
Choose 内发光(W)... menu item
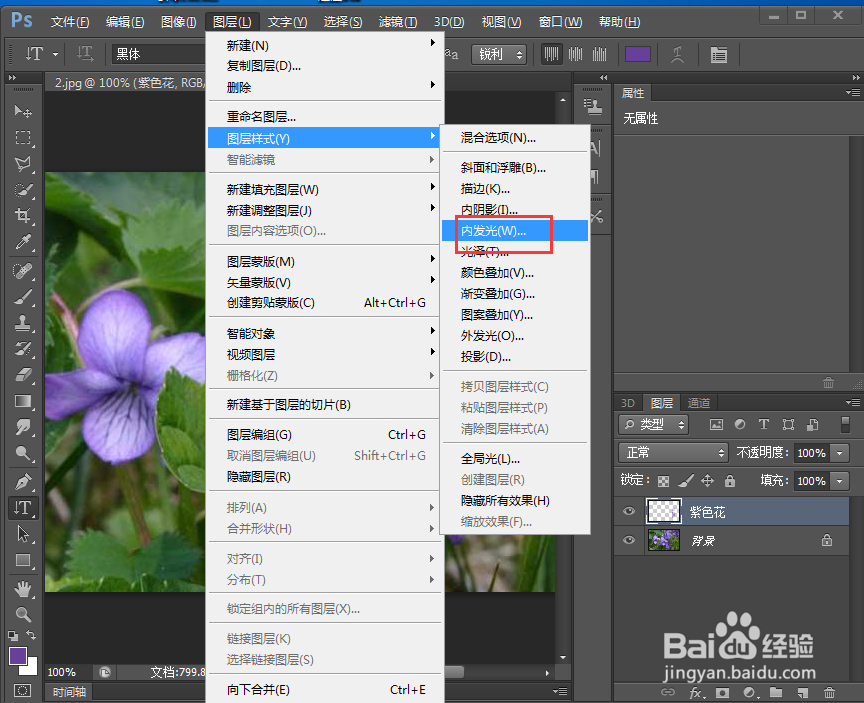click(515, 230)
